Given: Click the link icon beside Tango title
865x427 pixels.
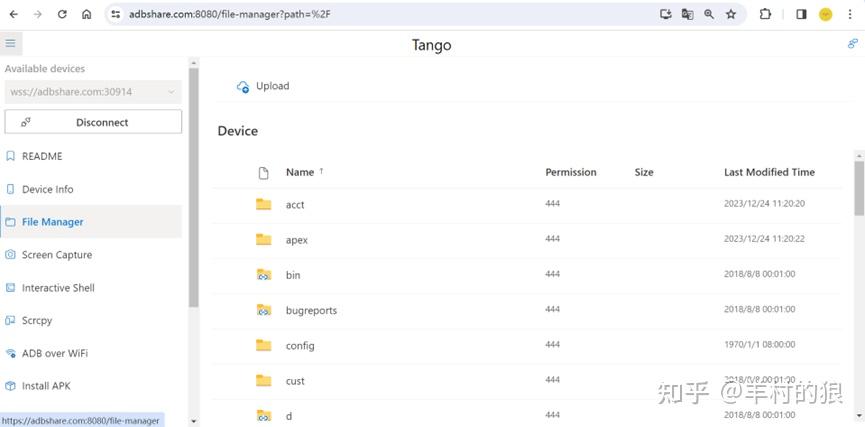Looking at the screenshot, I should tap(853, 44).
